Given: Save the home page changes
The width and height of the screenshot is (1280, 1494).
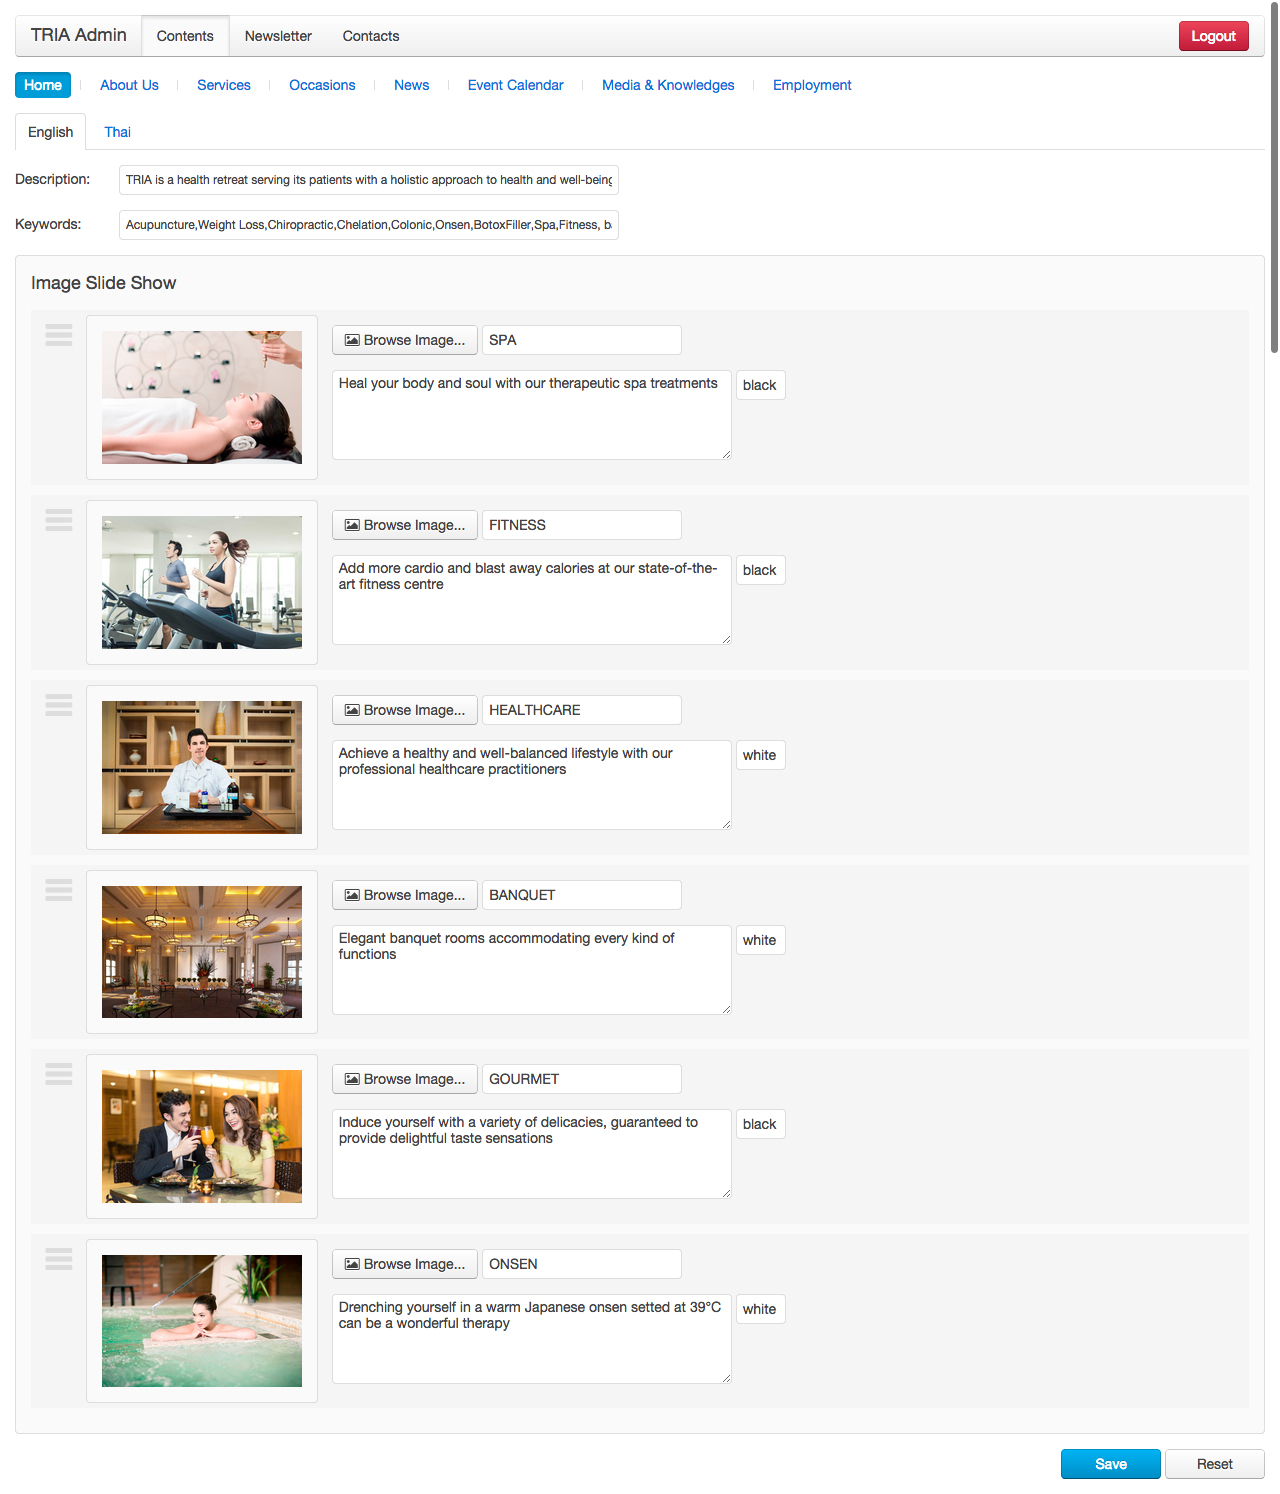Looking at the screenshot, I should (1110, 1464).
